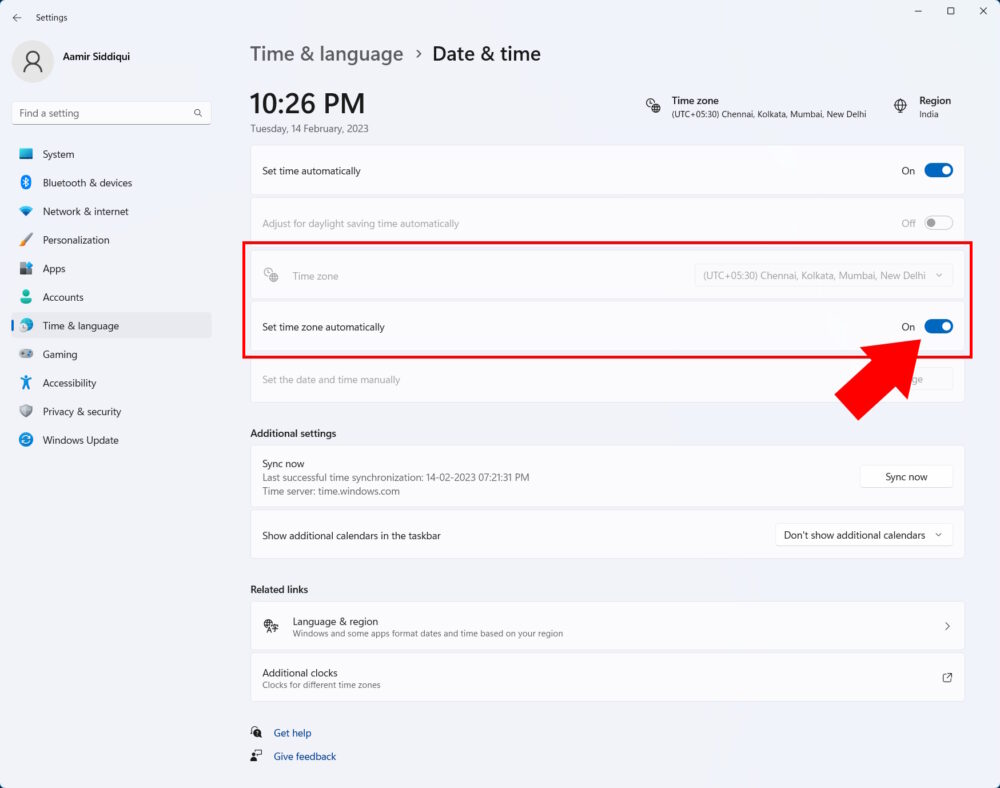Click the Network wifi icon
This screenshot has height=788, width=1000.
tap(26, 211)
